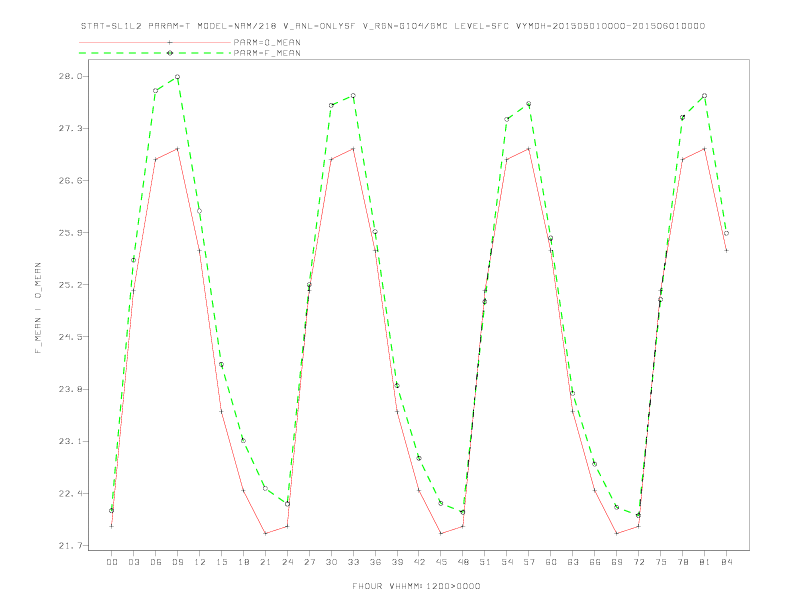Image resolution: width=792 pixels, height=612 pixels.
Task: Click F_MEAN circle marker at hour 33
Action: [353, 95]
